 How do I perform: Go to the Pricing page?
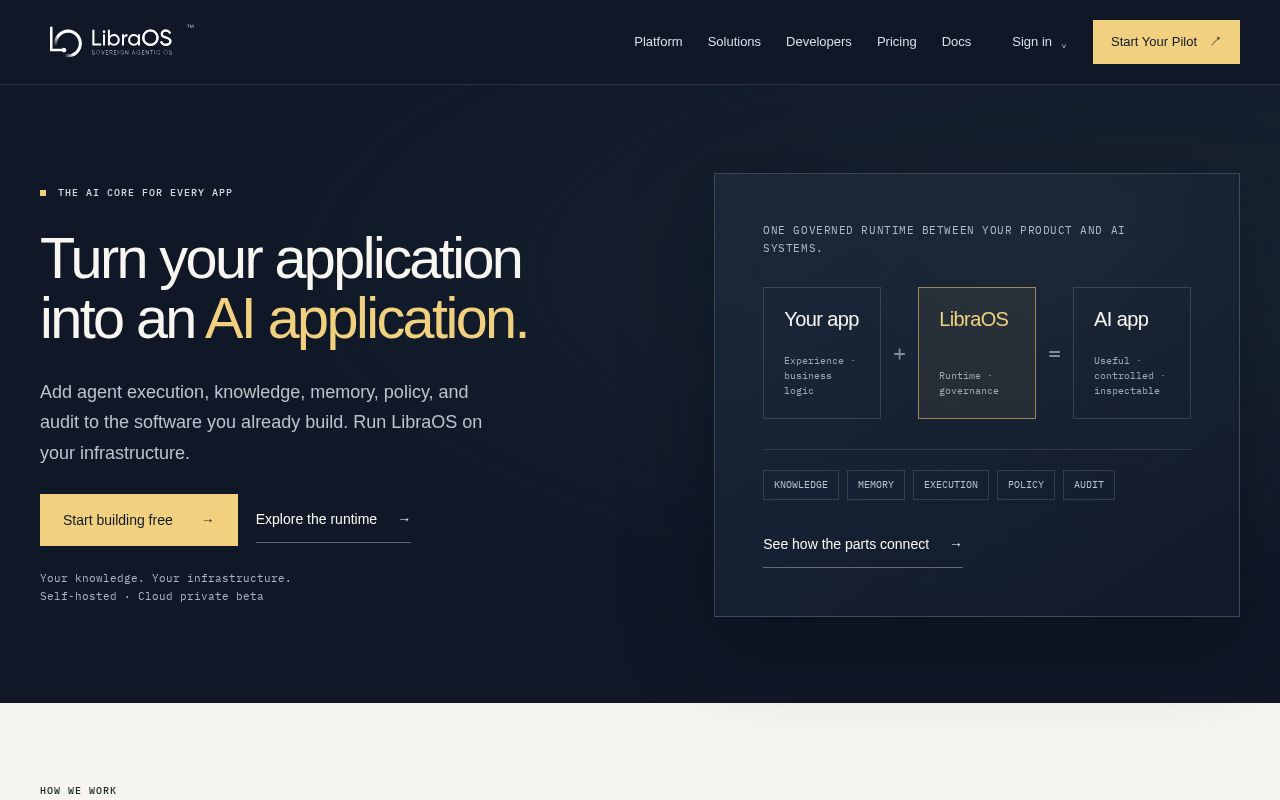[x=897, y=42]
